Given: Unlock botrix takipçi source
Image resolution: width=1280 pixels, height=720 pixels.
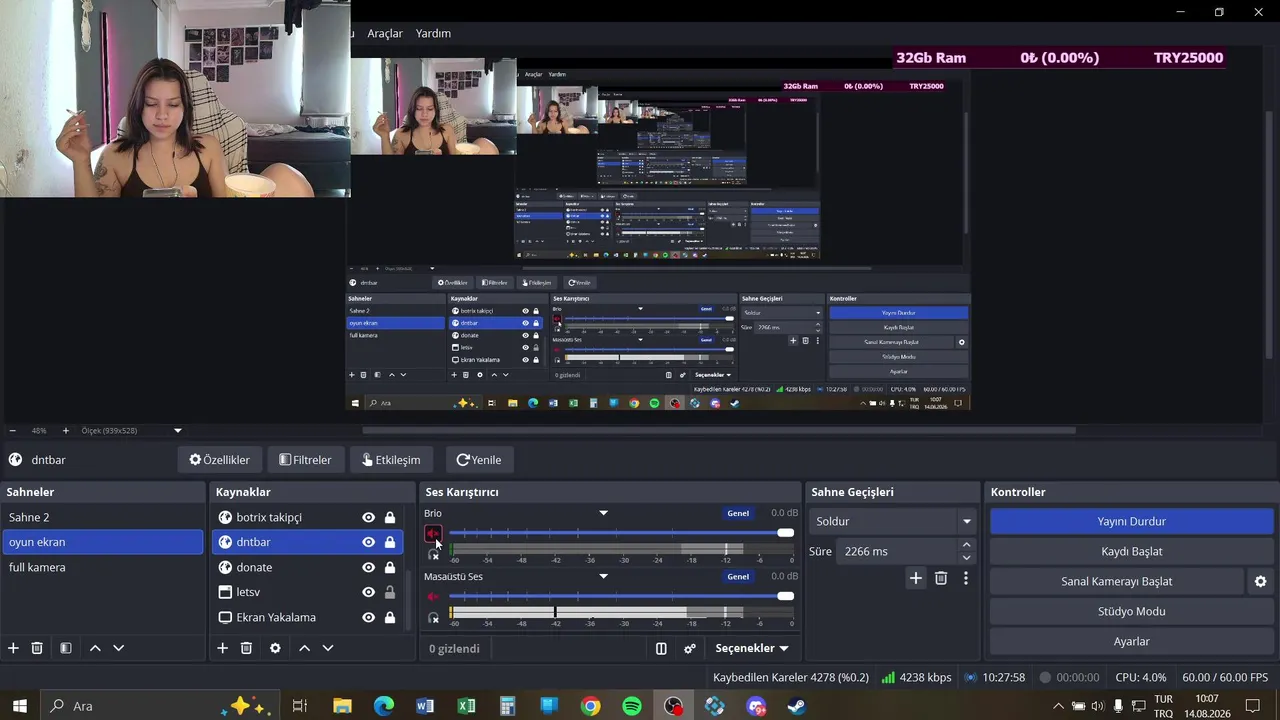Looking at the screenshot, I should click(390, 517).
